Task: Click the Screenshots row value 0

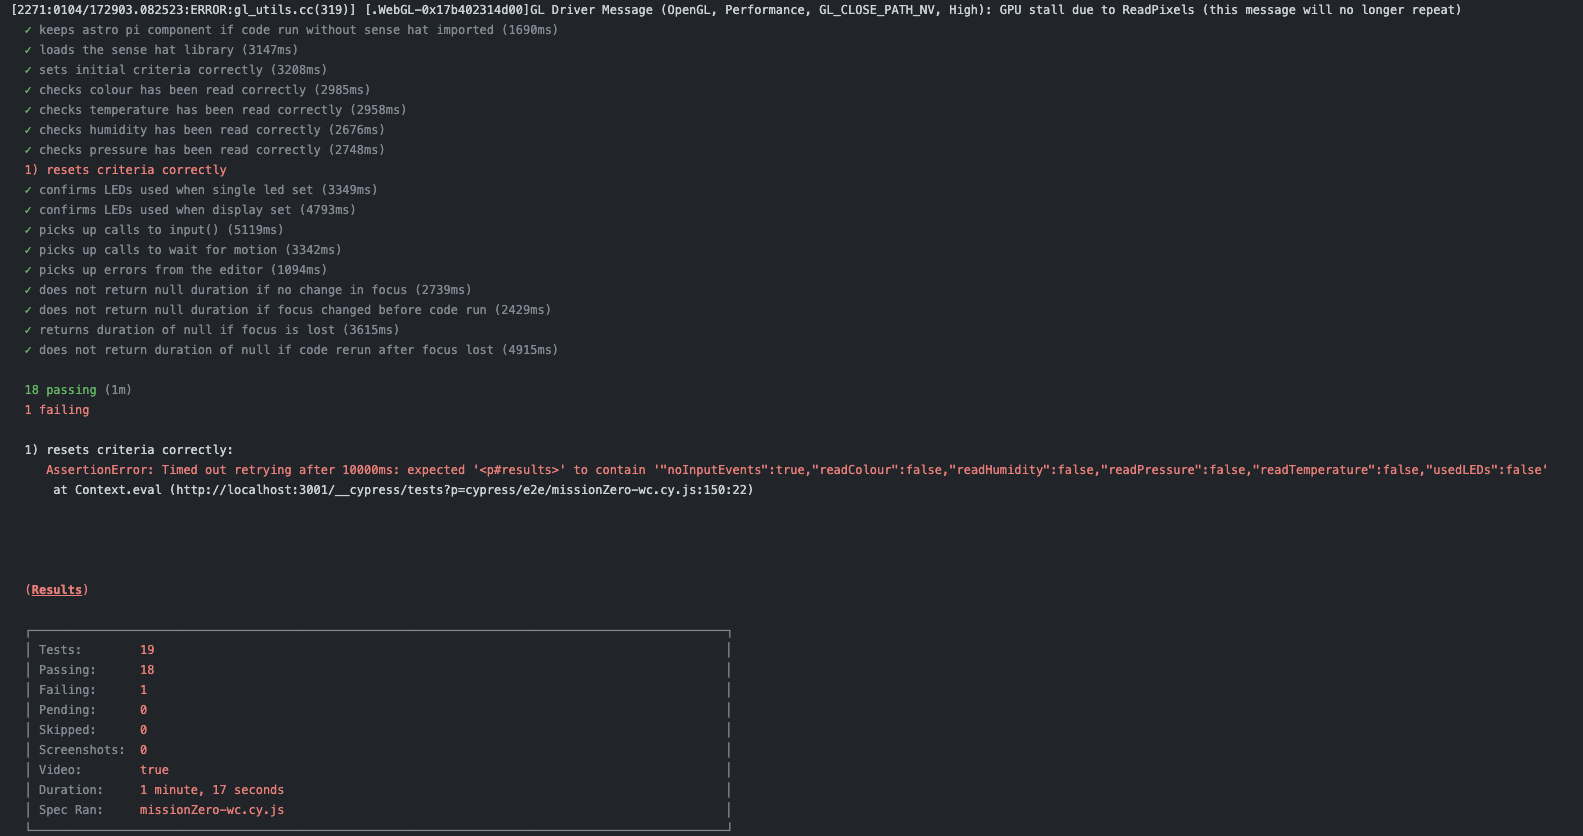Action: pyautogui.click(x=143, y=750)
